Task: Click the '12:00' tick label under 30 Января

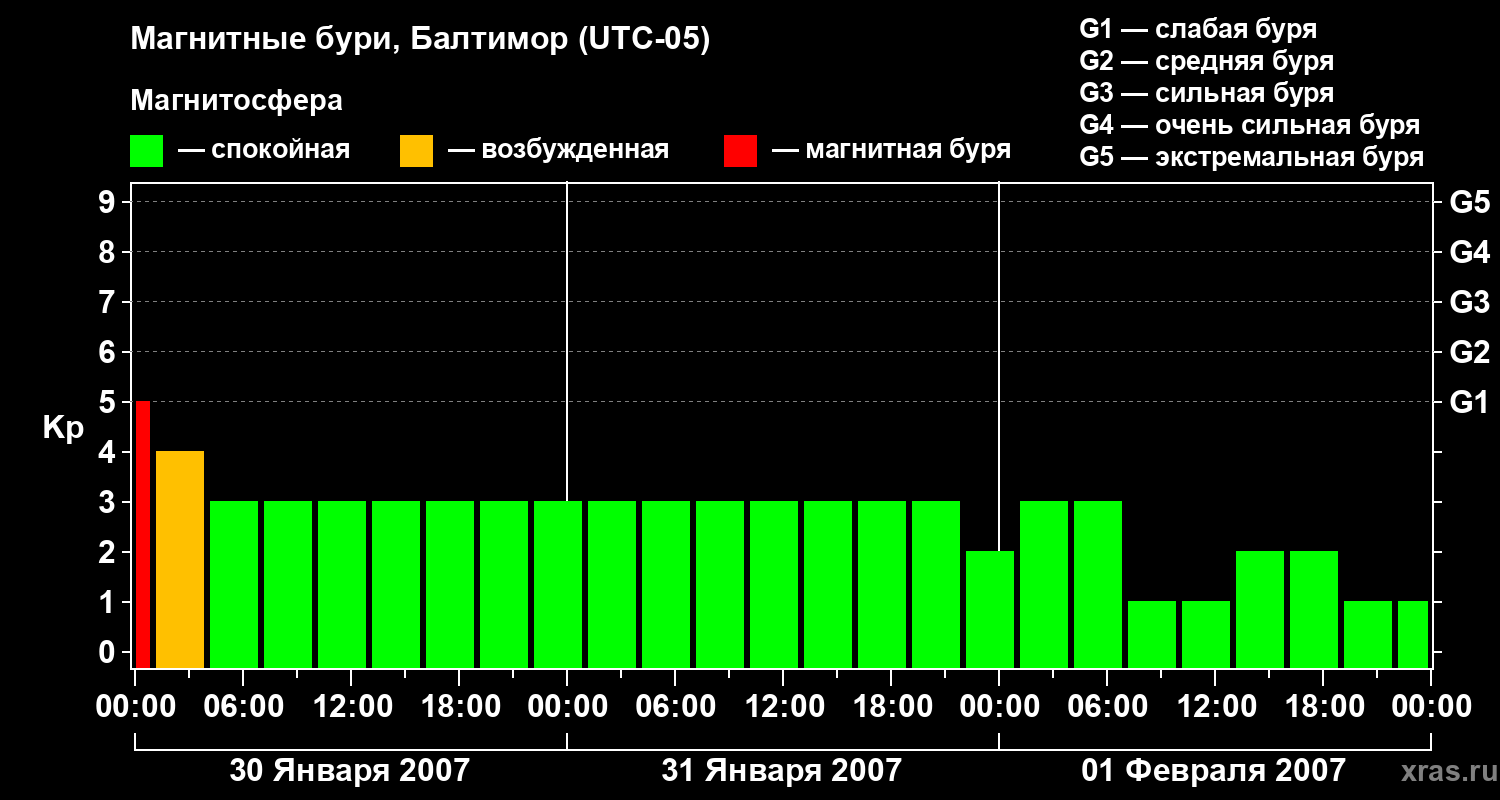Action: point(352,707)
